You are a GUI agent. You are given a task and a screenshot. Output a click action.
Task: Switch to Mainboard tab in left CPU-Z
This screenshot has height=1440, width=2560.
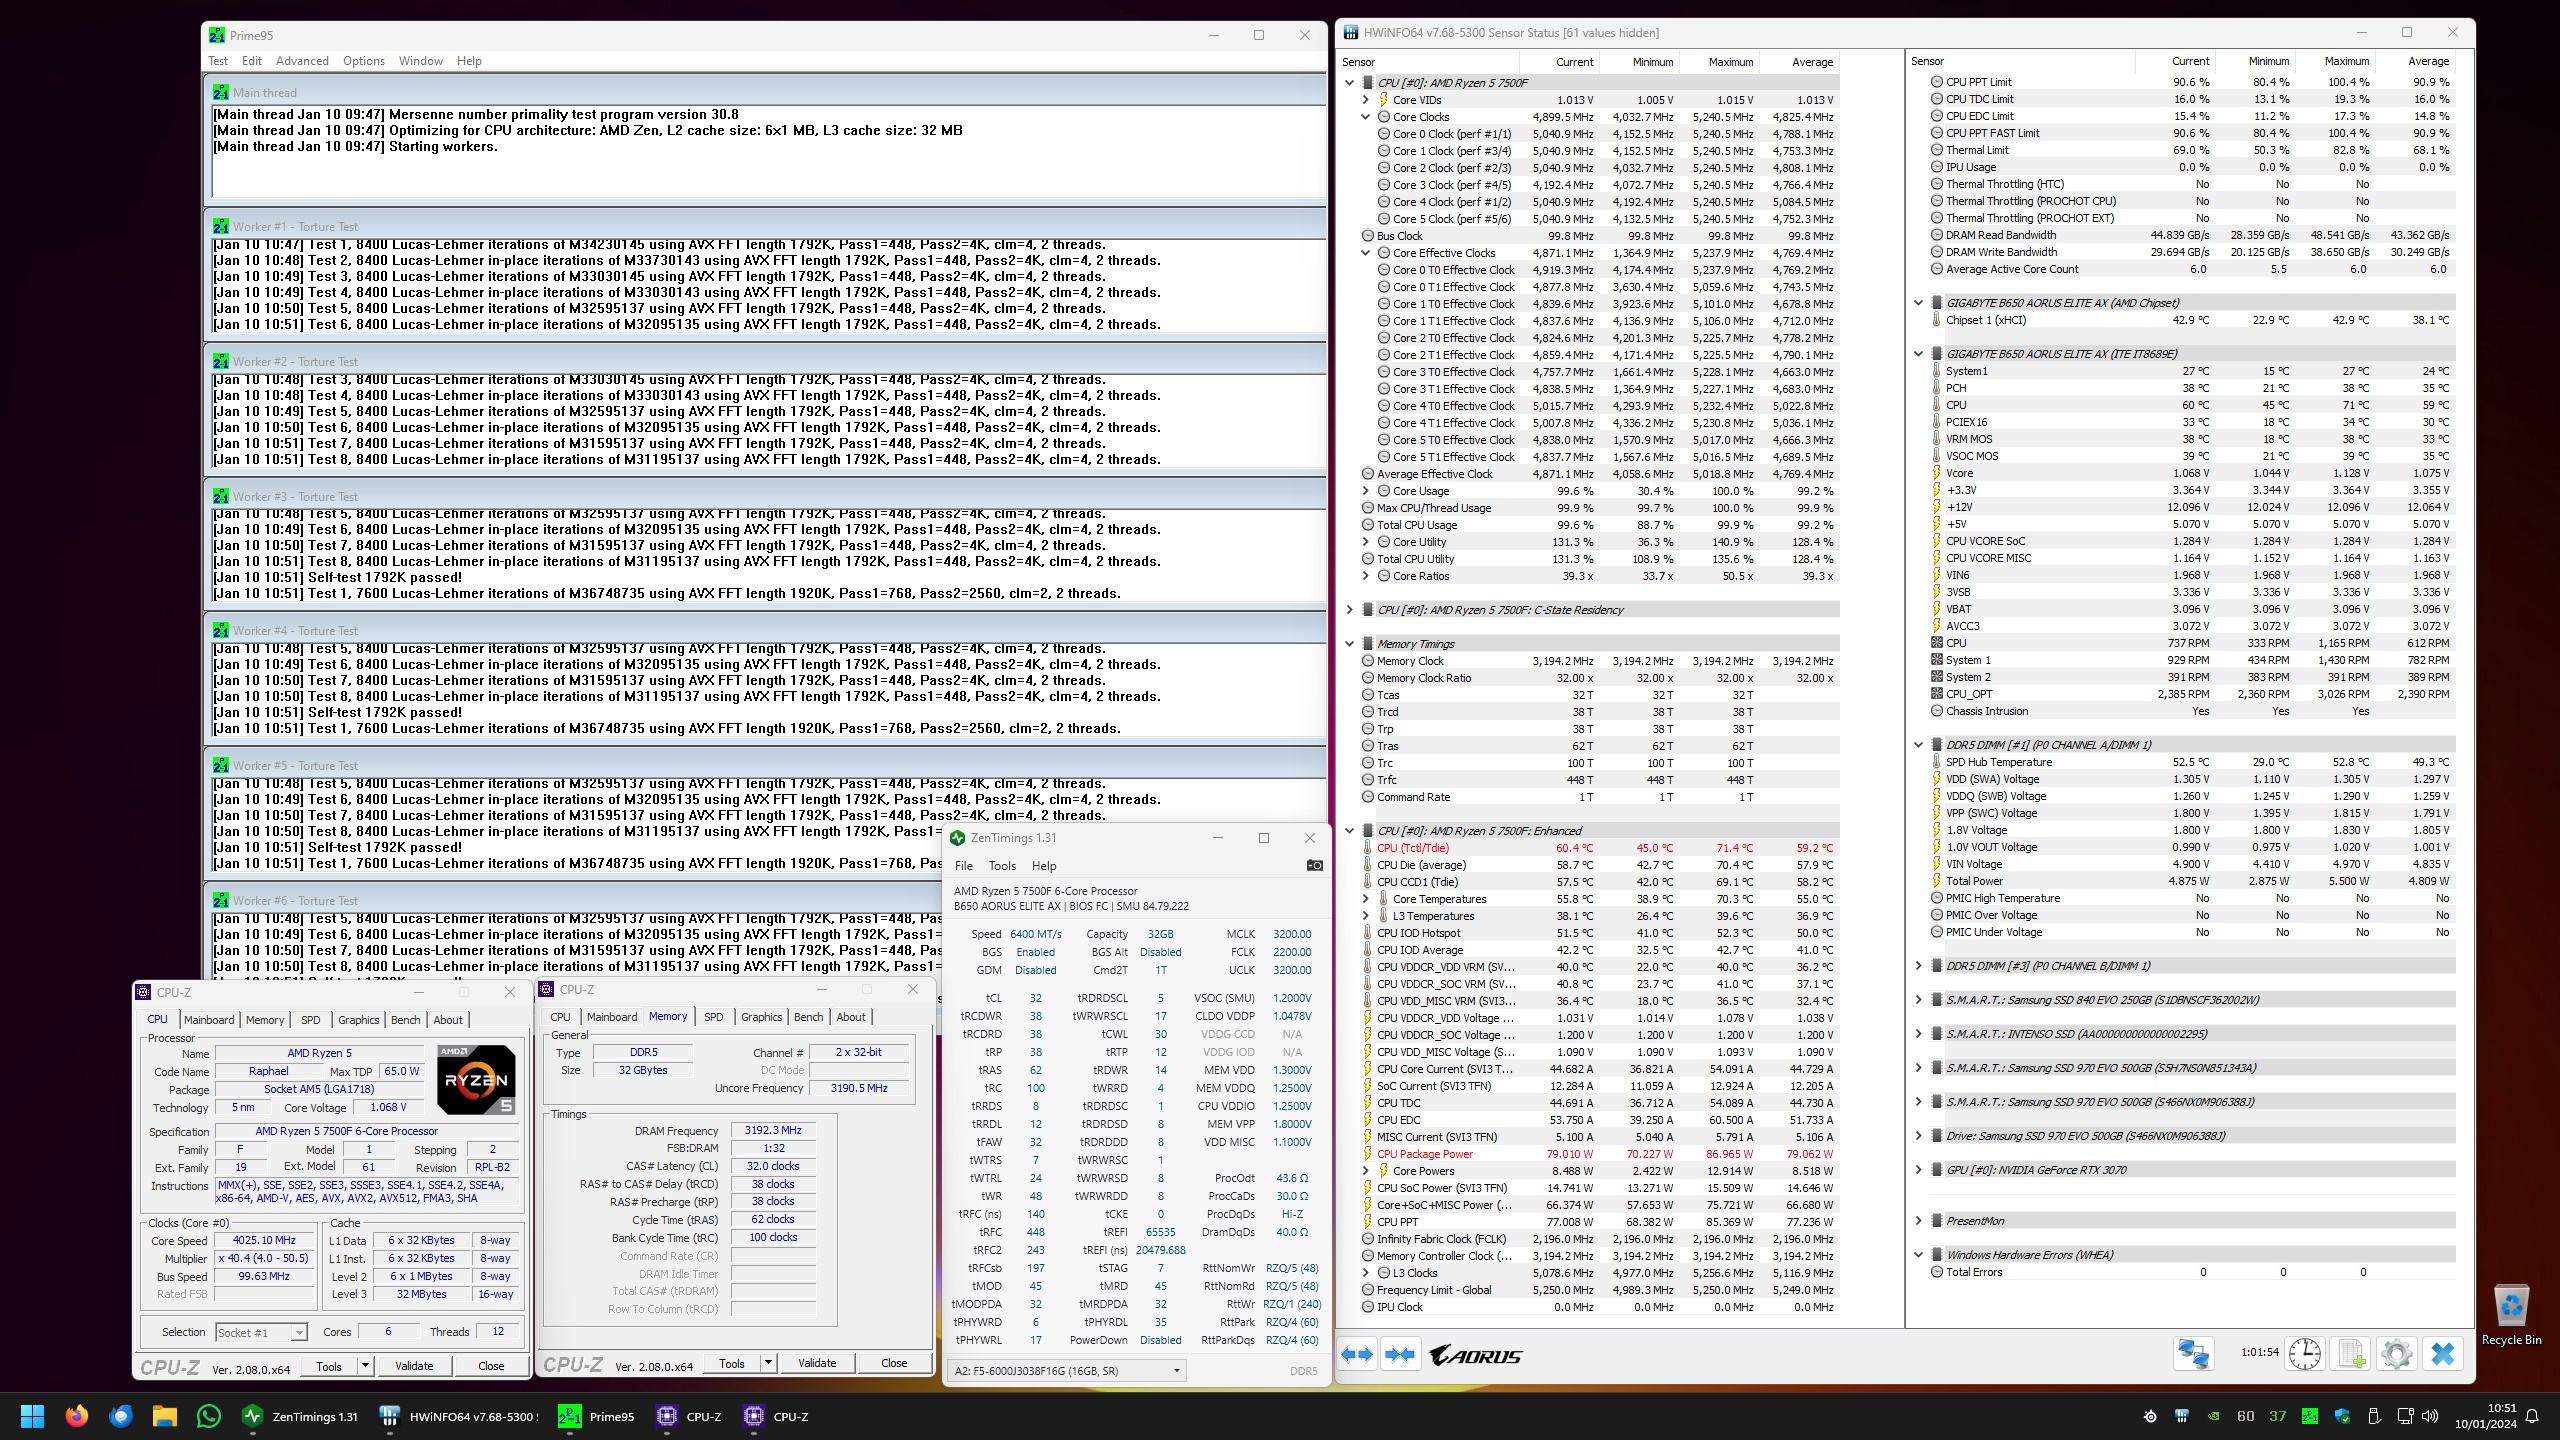tap(209, 1020)
